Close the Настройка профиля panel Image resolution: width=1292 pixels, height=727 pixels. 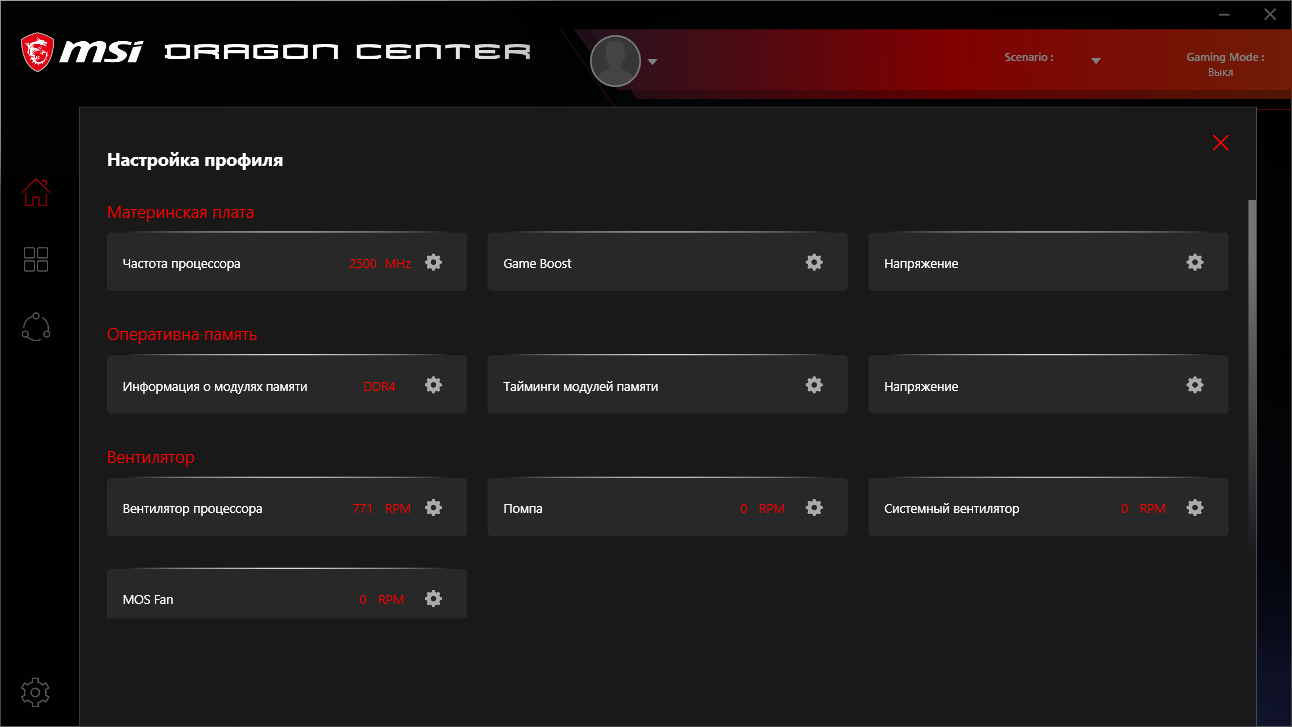pyautogui.click(x=1220, y=143)
